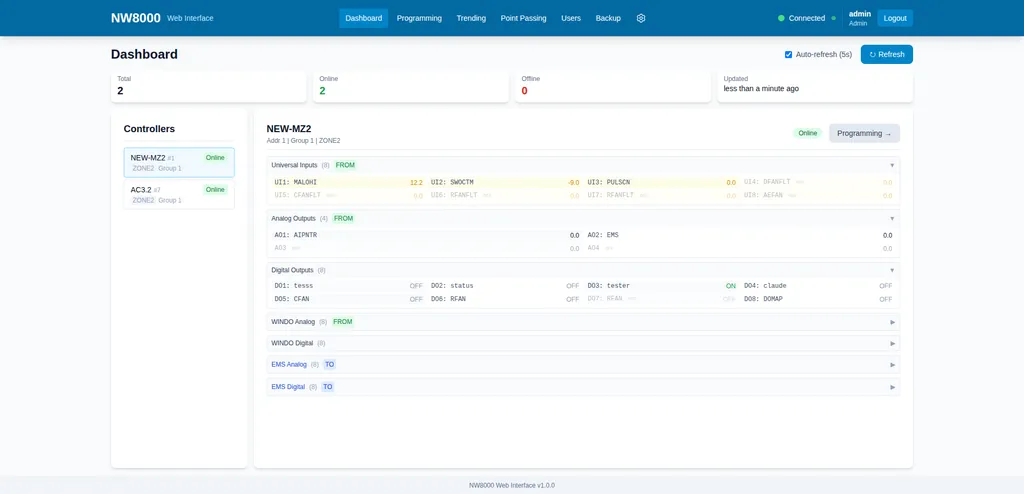Image resolution: width=1024 pixels, height=494 pixels.
Task: Click DO4: claude output row
Action: pos(818,286)
